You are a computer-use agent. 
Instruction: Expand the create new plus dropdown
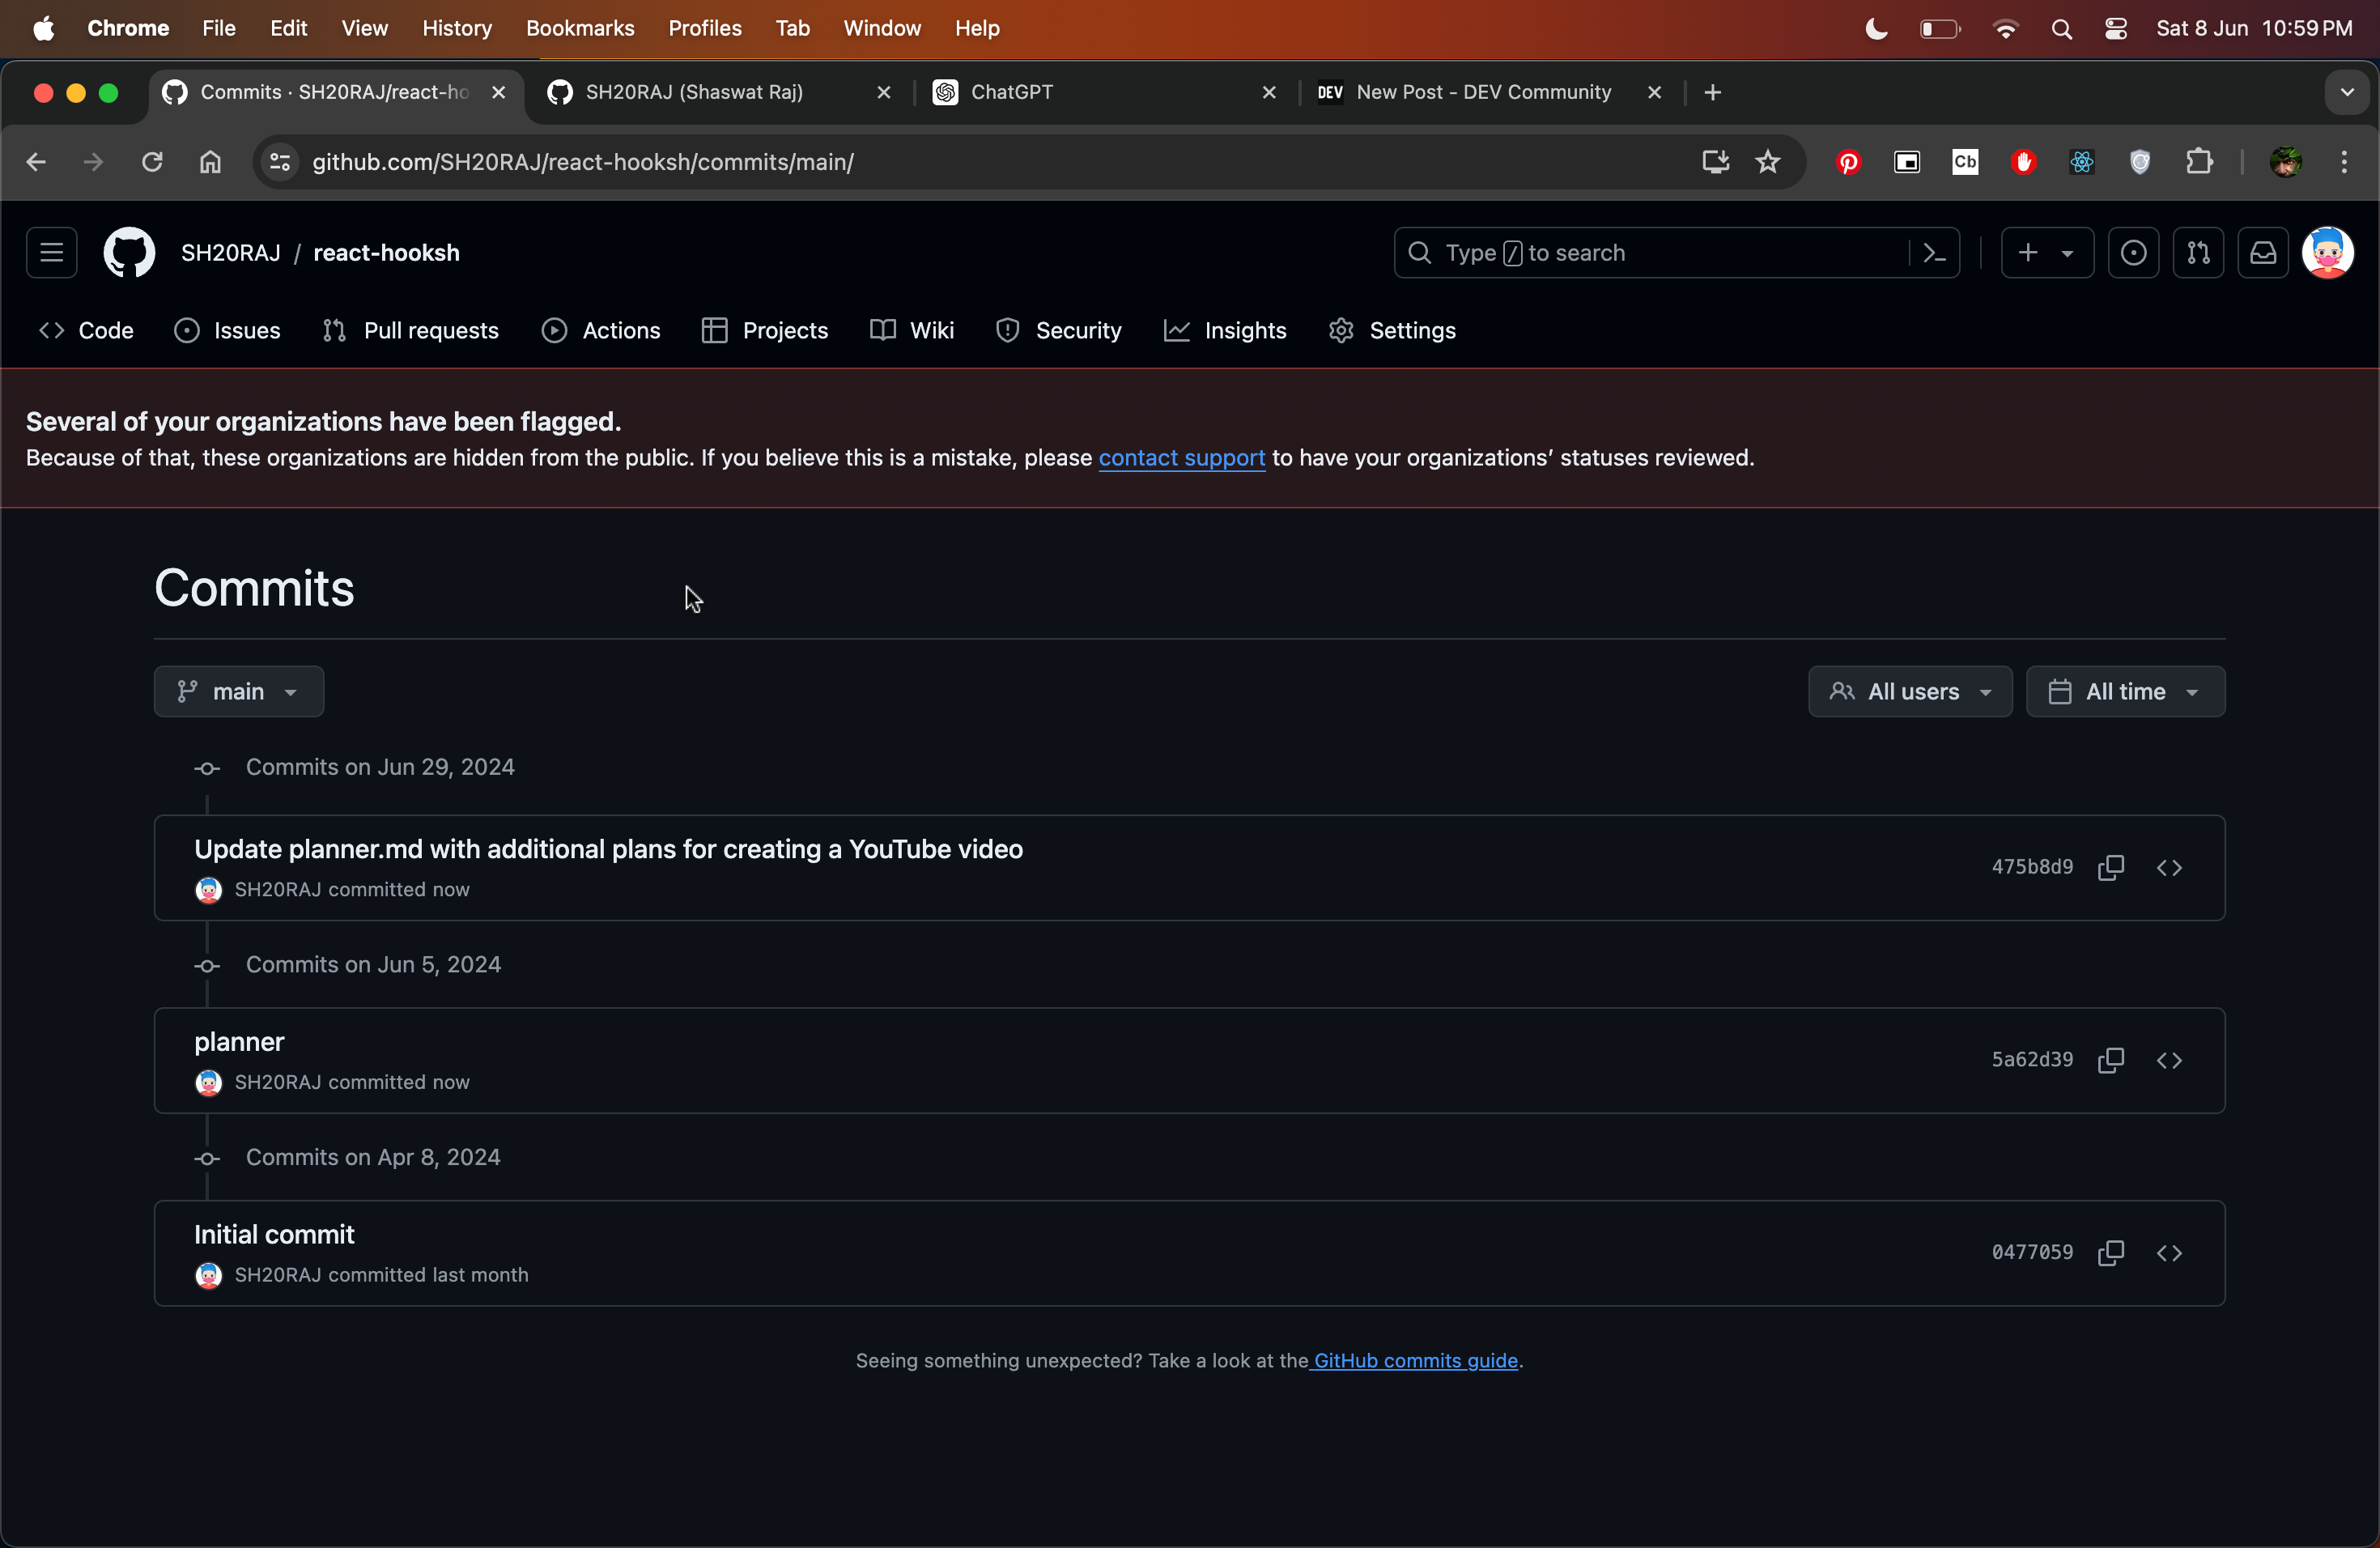tap(2046, 253)
